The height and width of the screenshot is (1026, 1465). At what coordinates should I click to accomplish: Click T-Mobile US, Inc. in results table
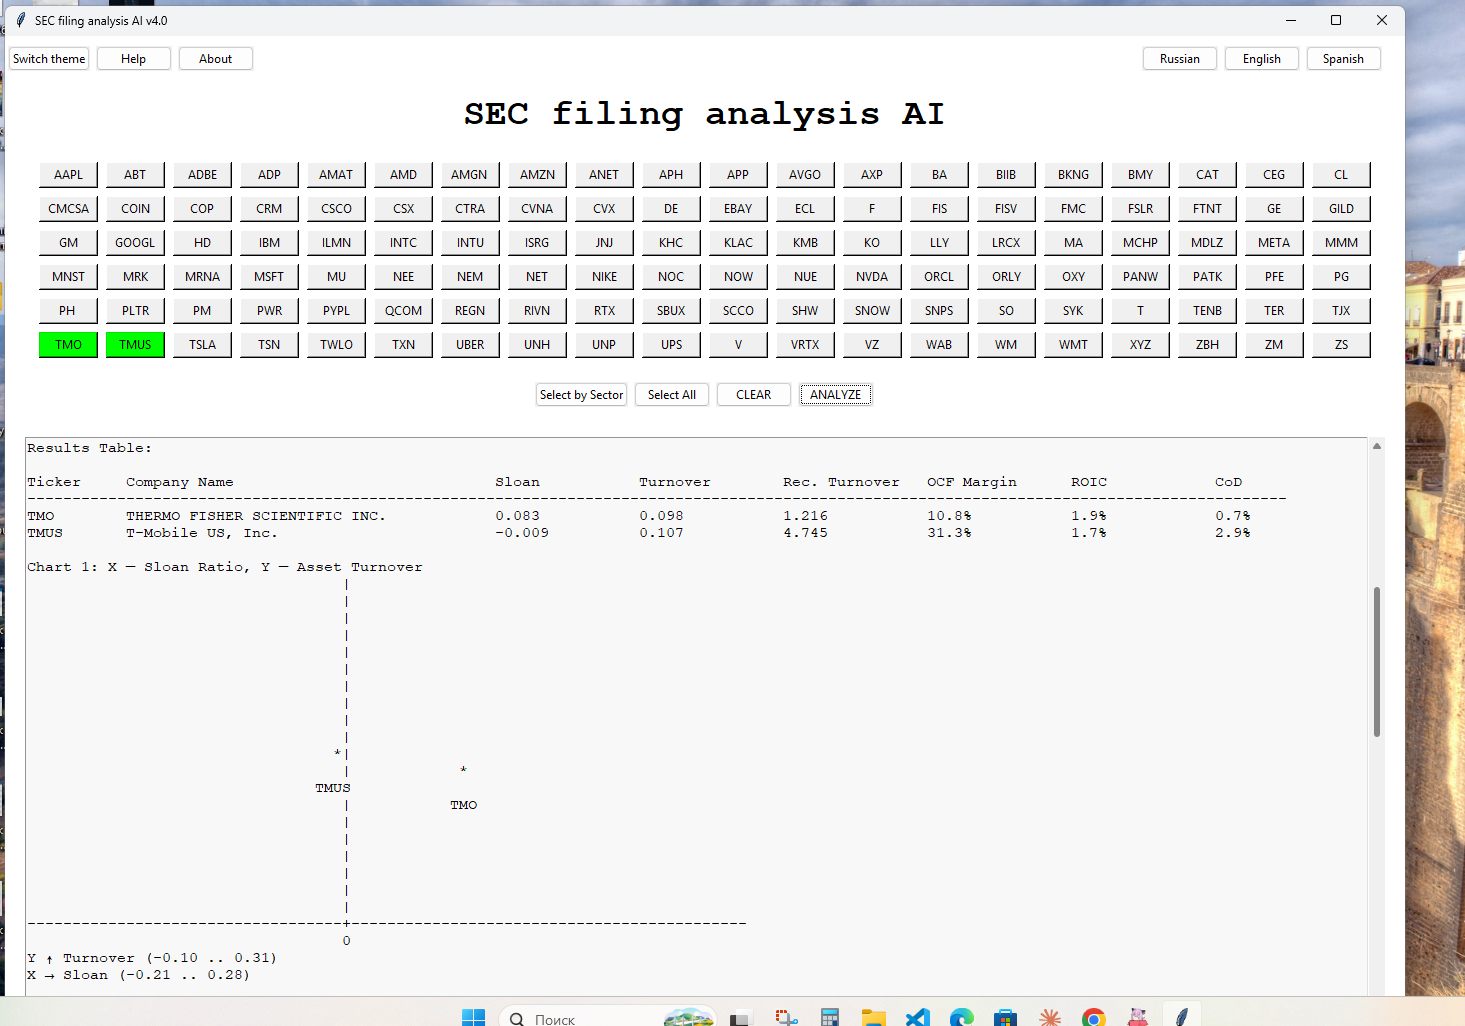click(x=201, y=533)
